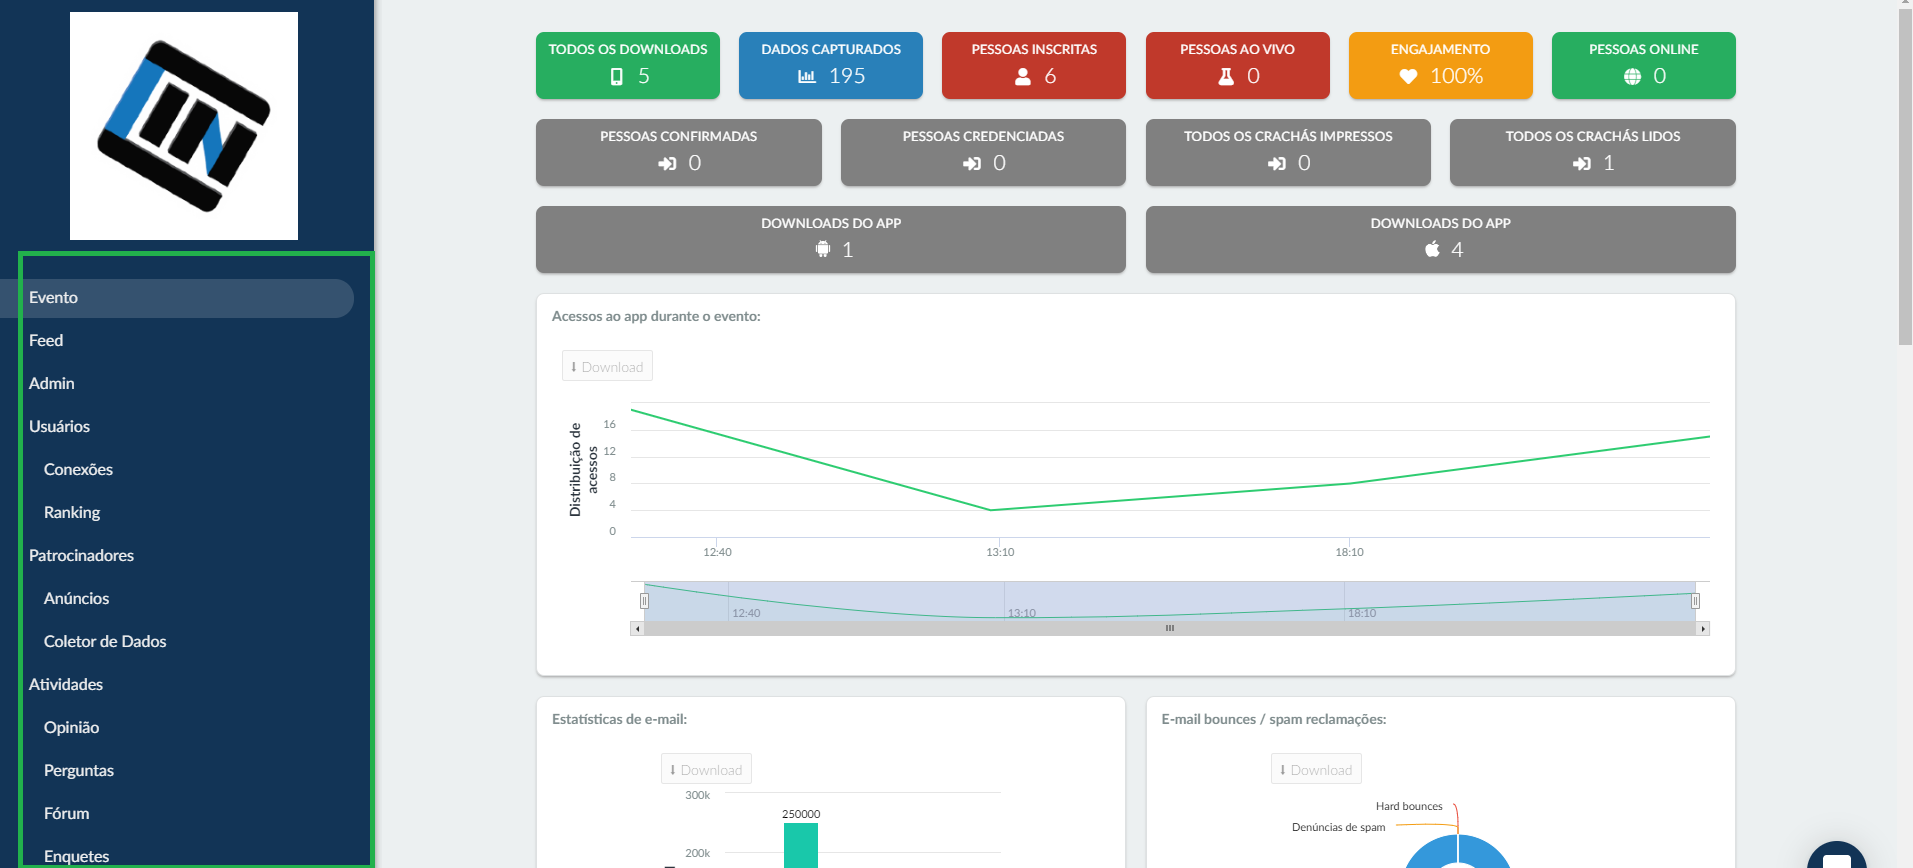Image resolution: width=1913 pixels, height=868 pixels.
Task: Click the 'Acessos ao app durante o evento:' heading
Action: click(x=656, y=316)
